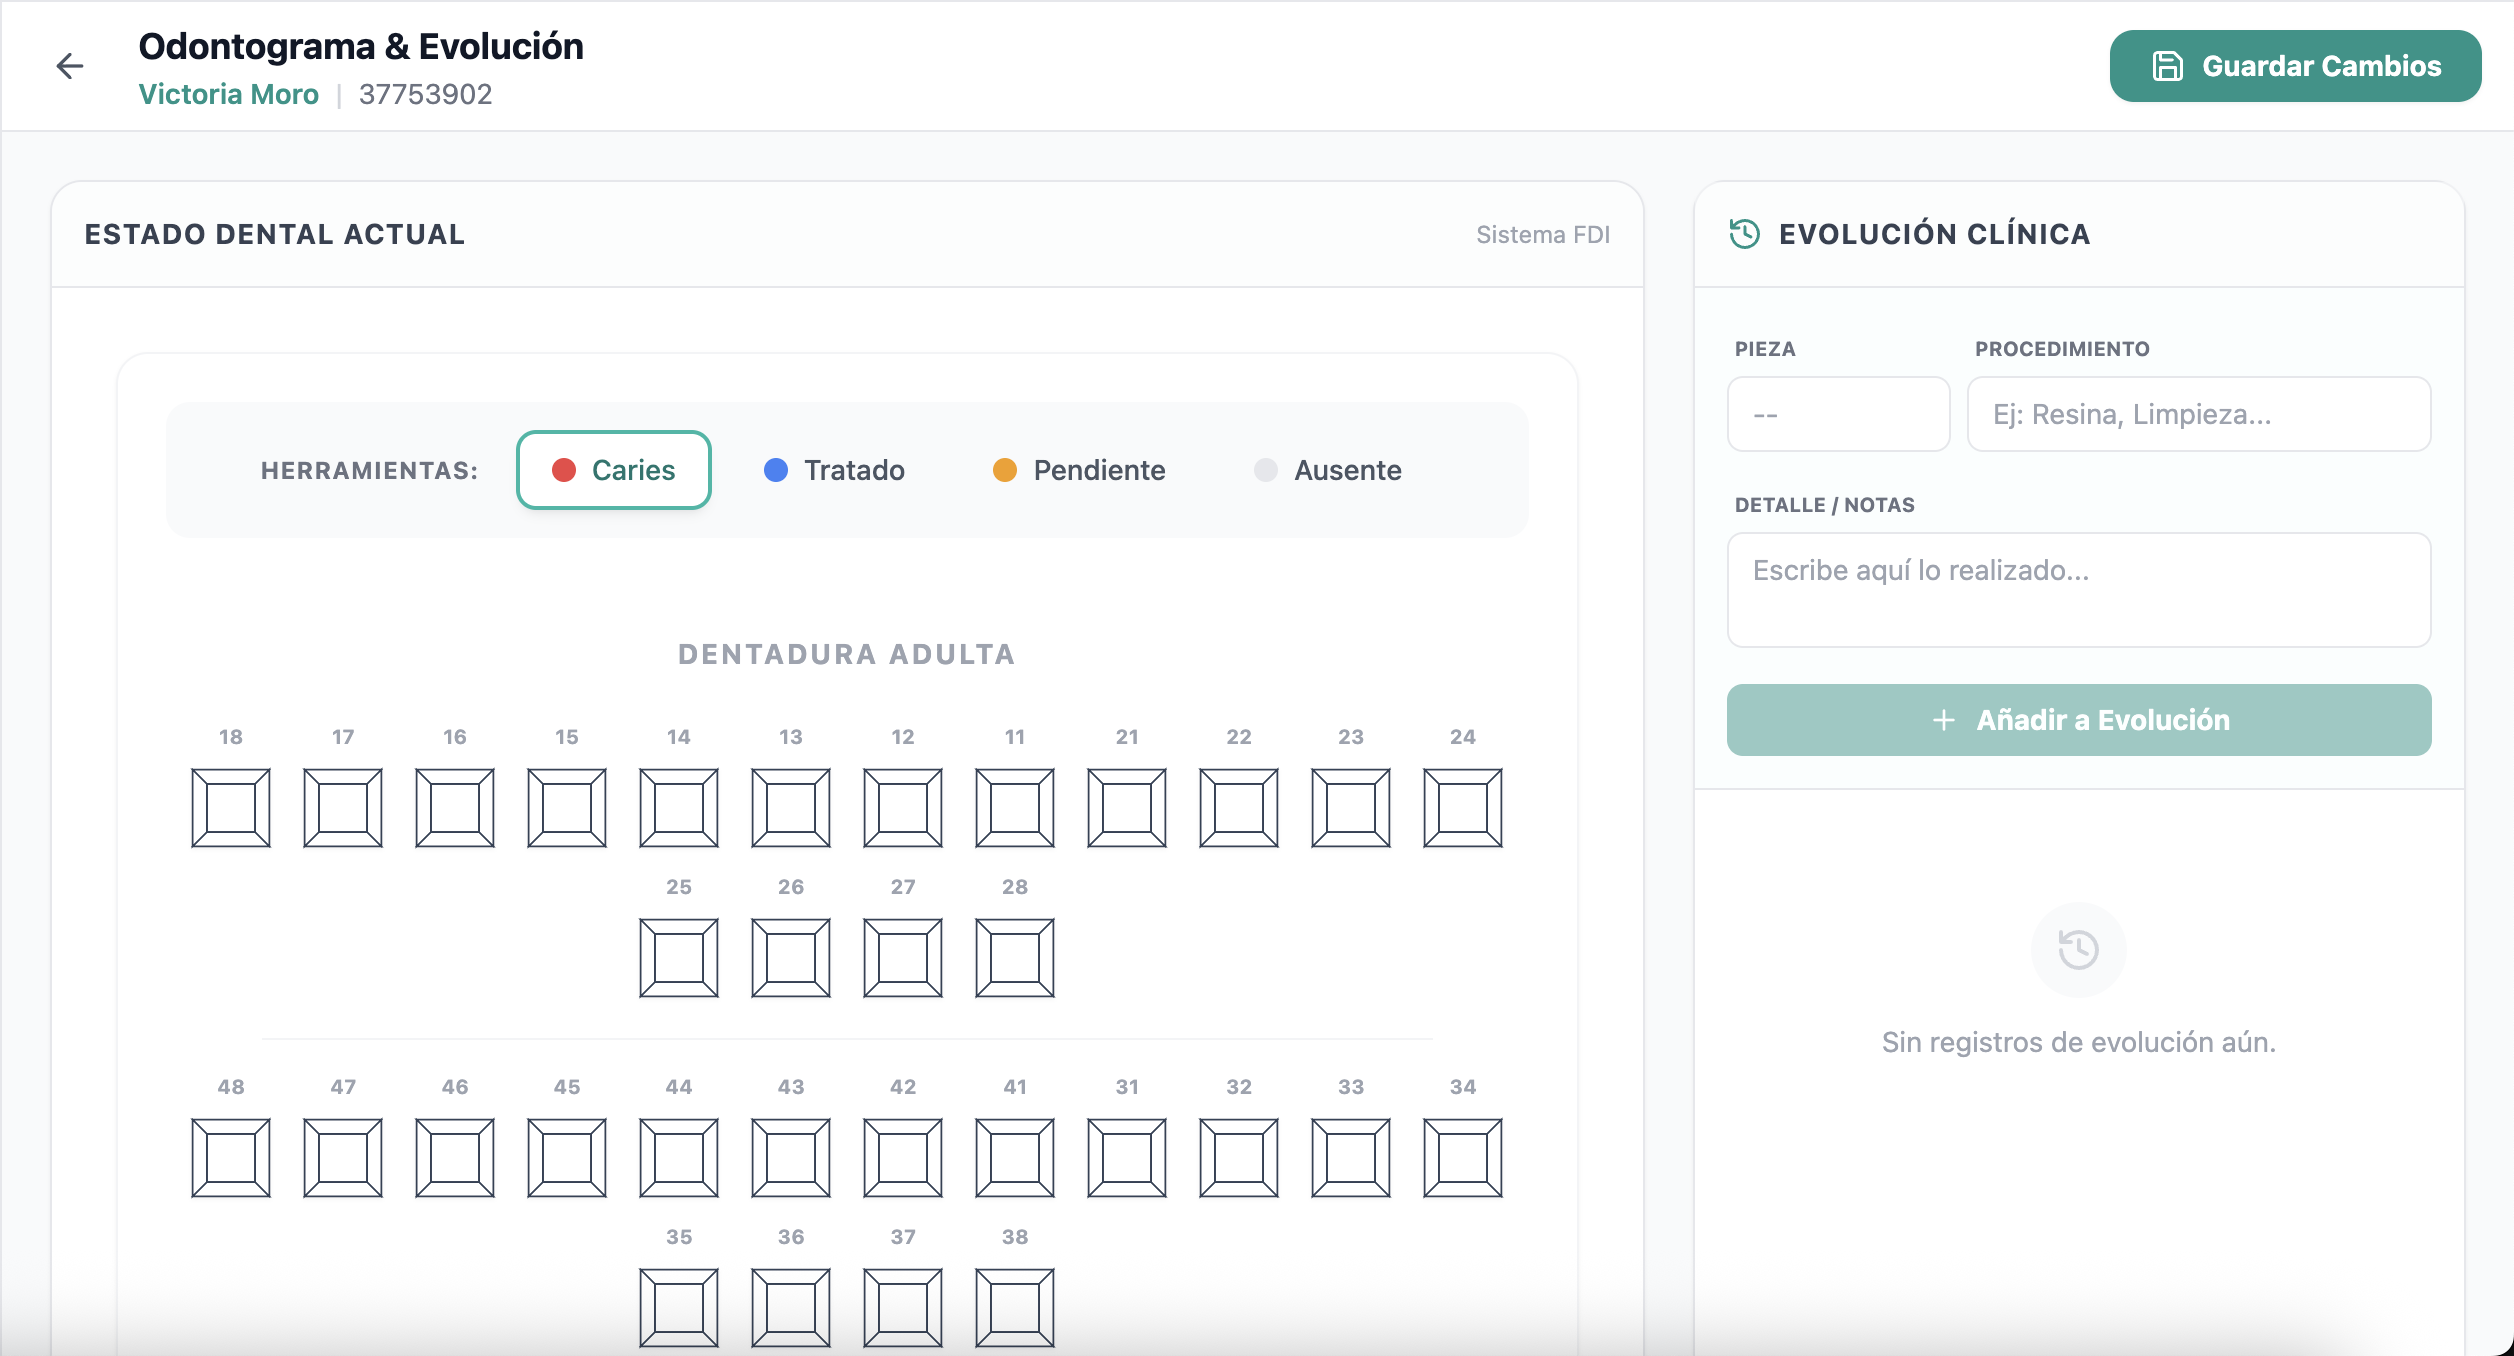Select tooth 31 in the odontogram
This screenshot has height=1356, width=2514.
1127,1158
